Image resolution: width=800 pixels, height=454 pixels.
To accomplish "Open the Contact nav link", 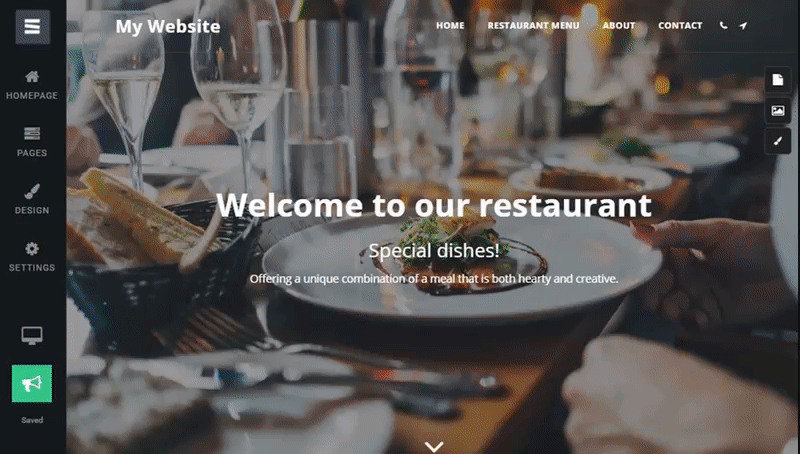I will click(x=680, y=26).
